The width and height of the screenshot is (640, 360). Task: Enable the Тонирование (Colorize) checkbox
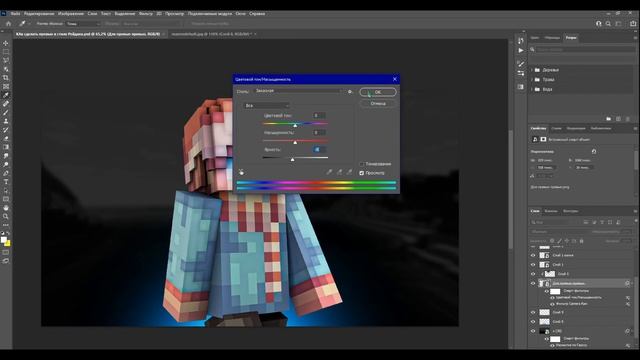362,164
